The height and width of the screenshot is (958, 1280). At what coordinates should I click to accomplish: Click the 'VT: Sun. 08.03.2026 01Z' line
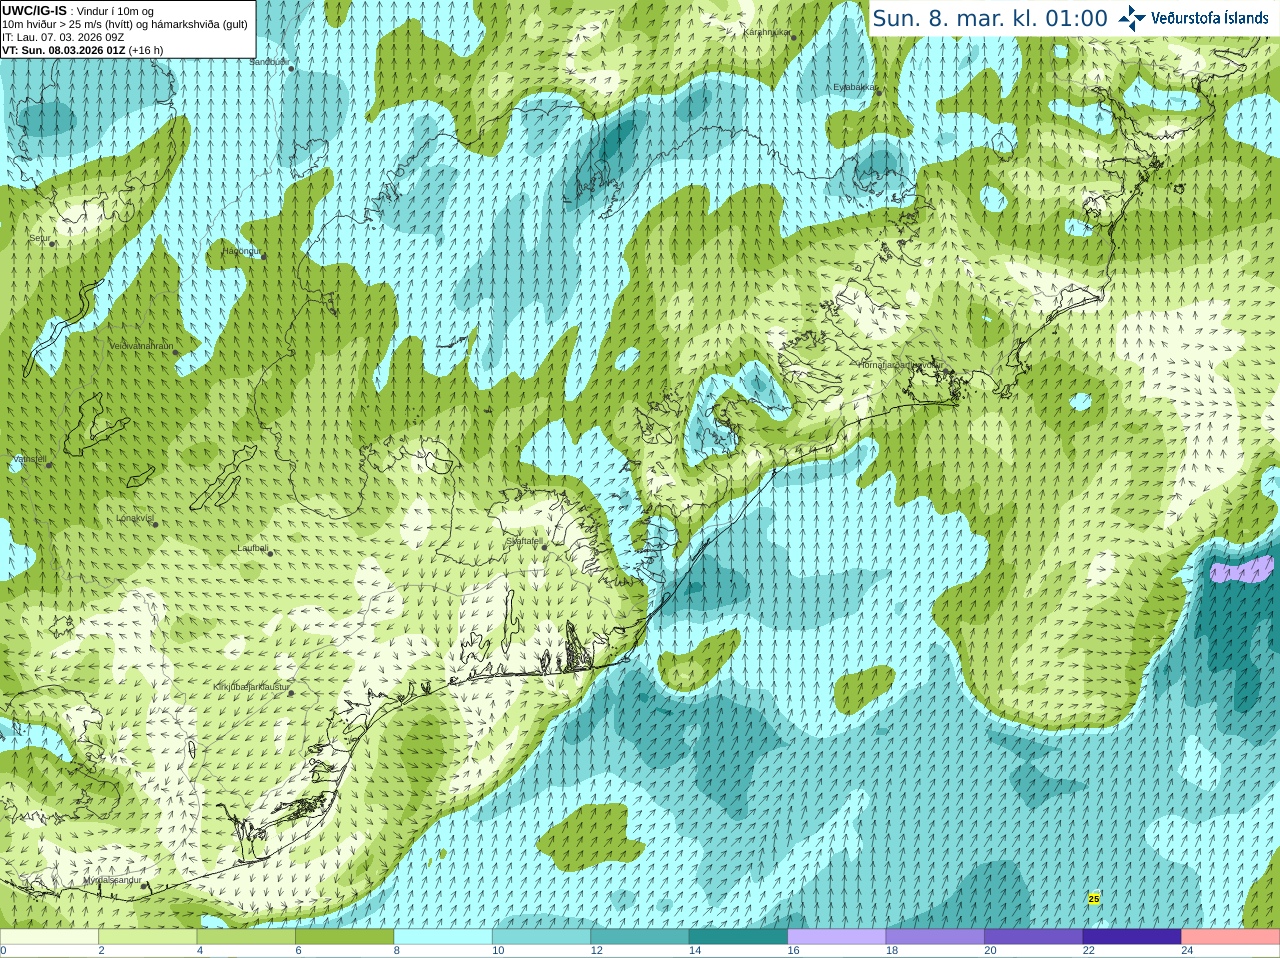pos(65,50)
